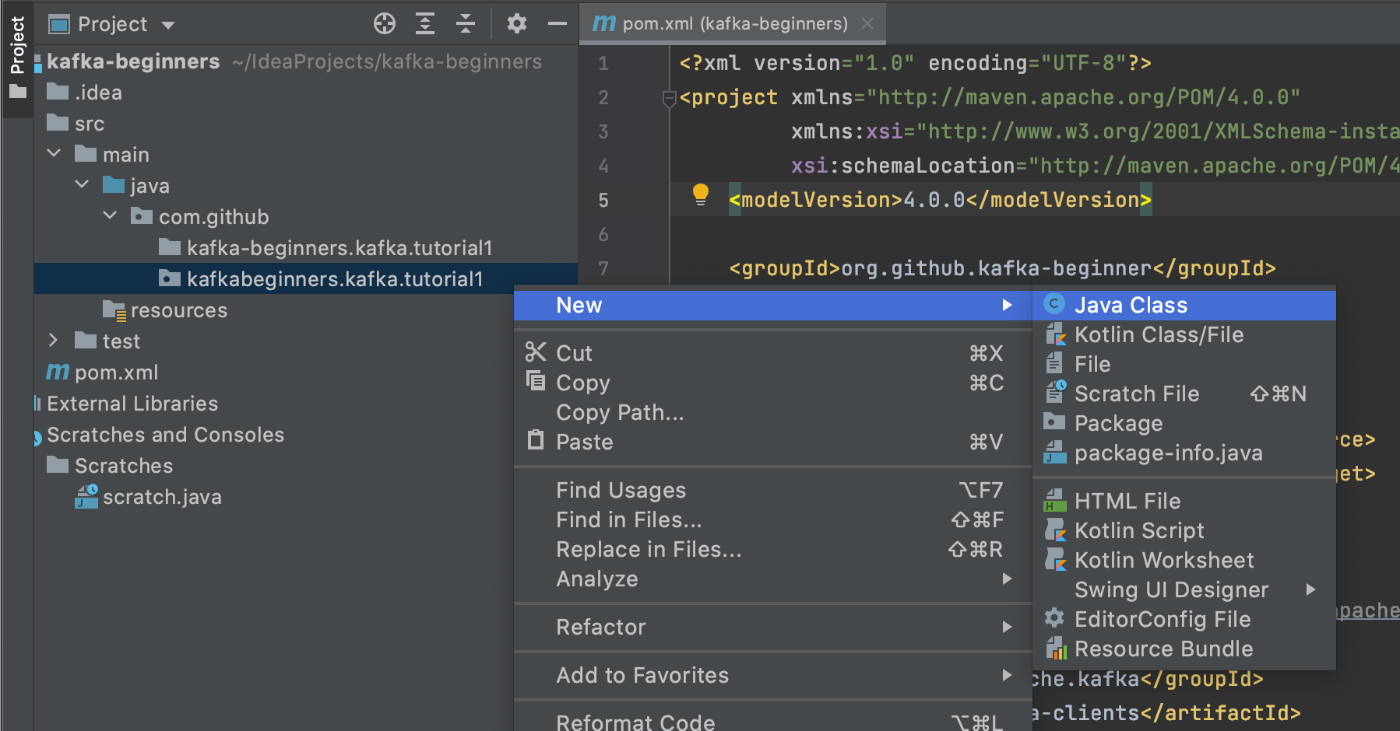
Task: Open the Project view dropdown arrow
Action: click(x=168, y=25)
